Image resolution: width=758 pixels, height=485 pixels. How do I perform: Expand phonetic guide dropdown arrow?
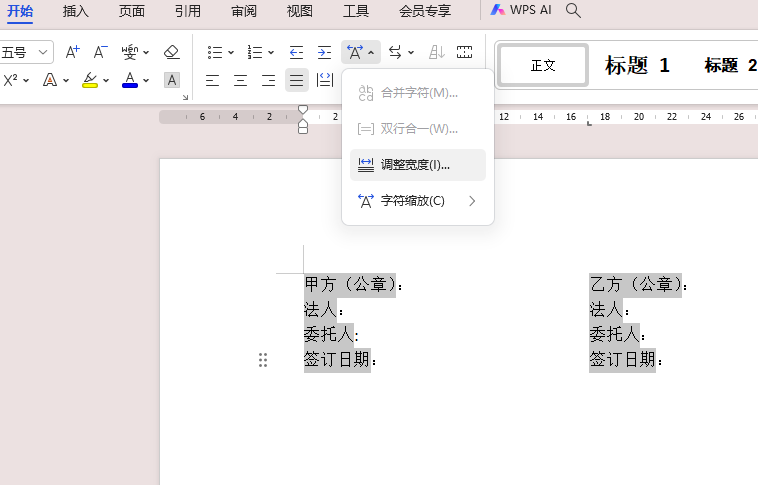coord(146,52)
